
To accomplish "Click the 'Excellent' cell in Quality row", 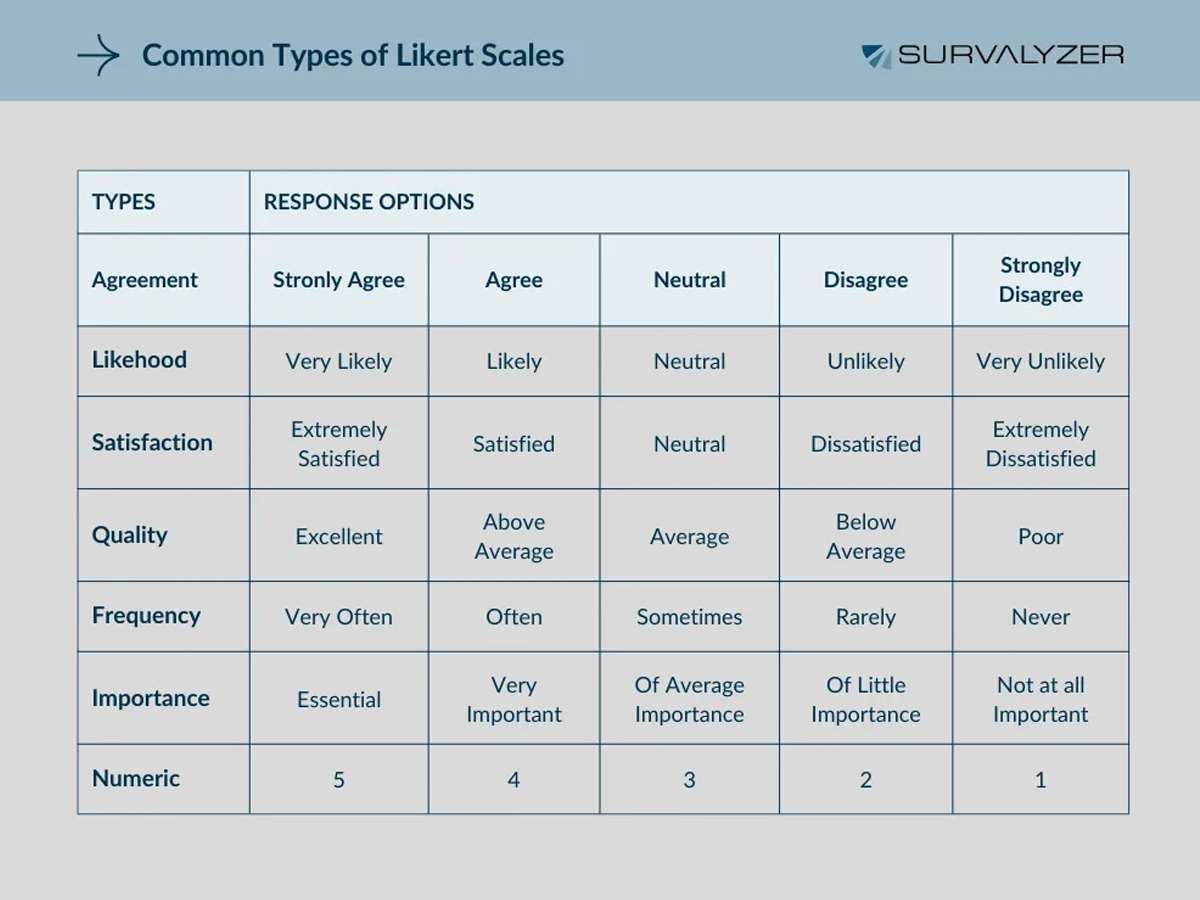I will (339, 537).
